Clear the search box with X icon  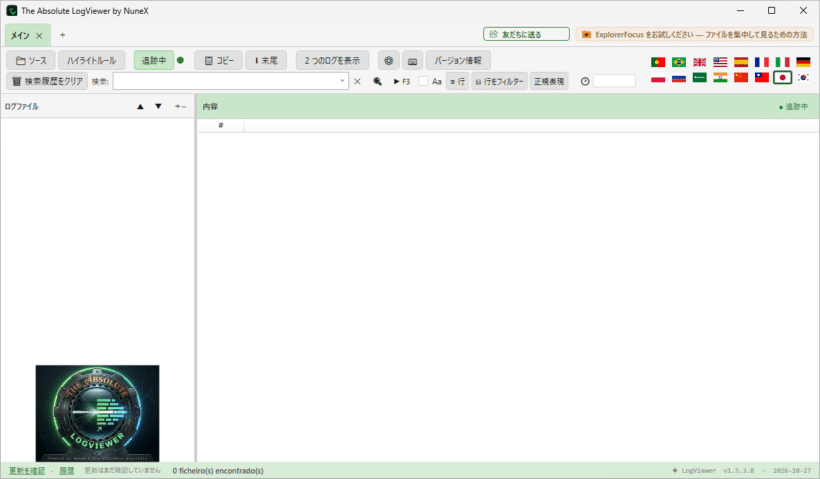pyautogui.click(x=357, y=81)
